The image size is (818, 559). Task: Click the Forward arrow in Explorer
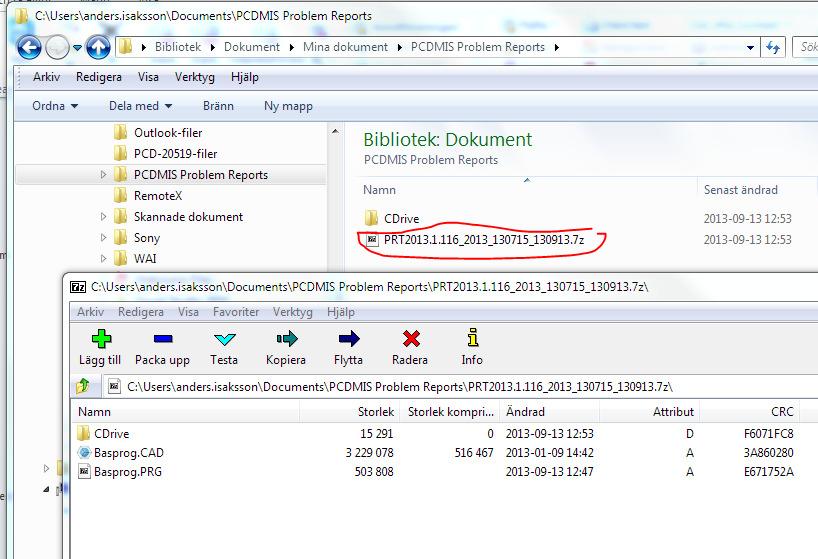coord(57,47)
